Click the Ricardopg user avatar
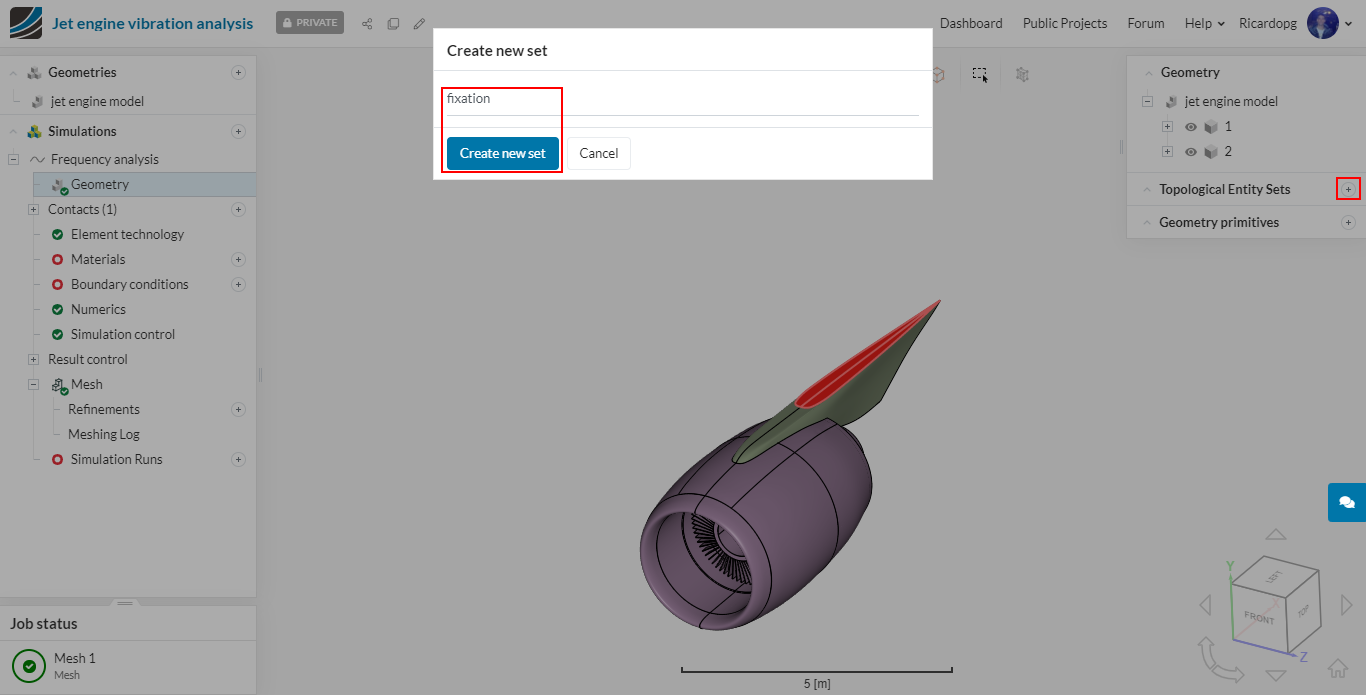The image size is (1366, 695). pyautogui.click(x=1323, y=23)
